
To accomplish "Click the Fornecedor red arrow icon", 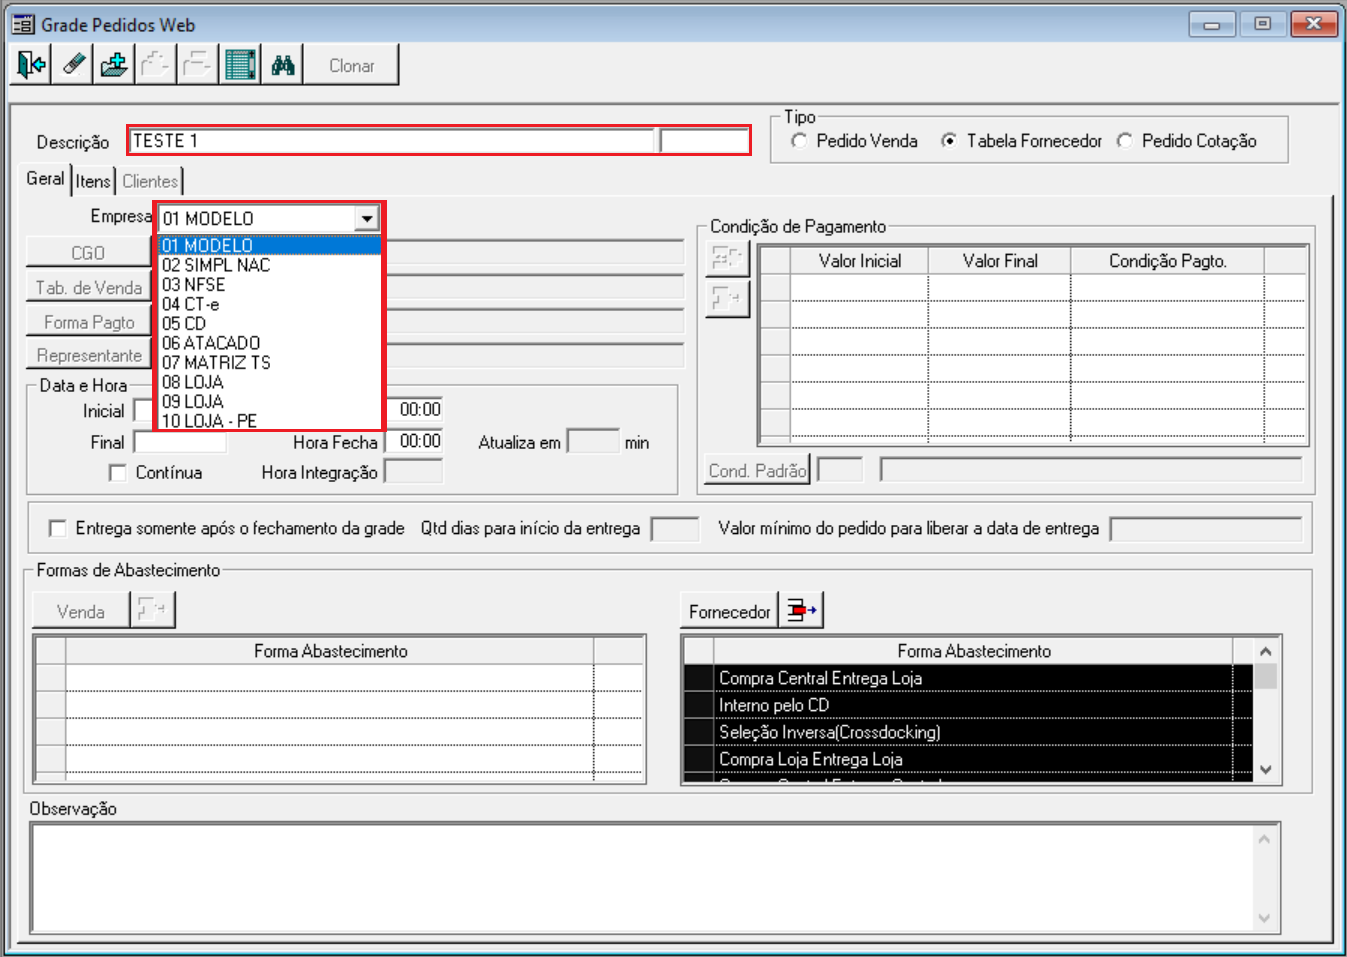I will coord(801,610).
